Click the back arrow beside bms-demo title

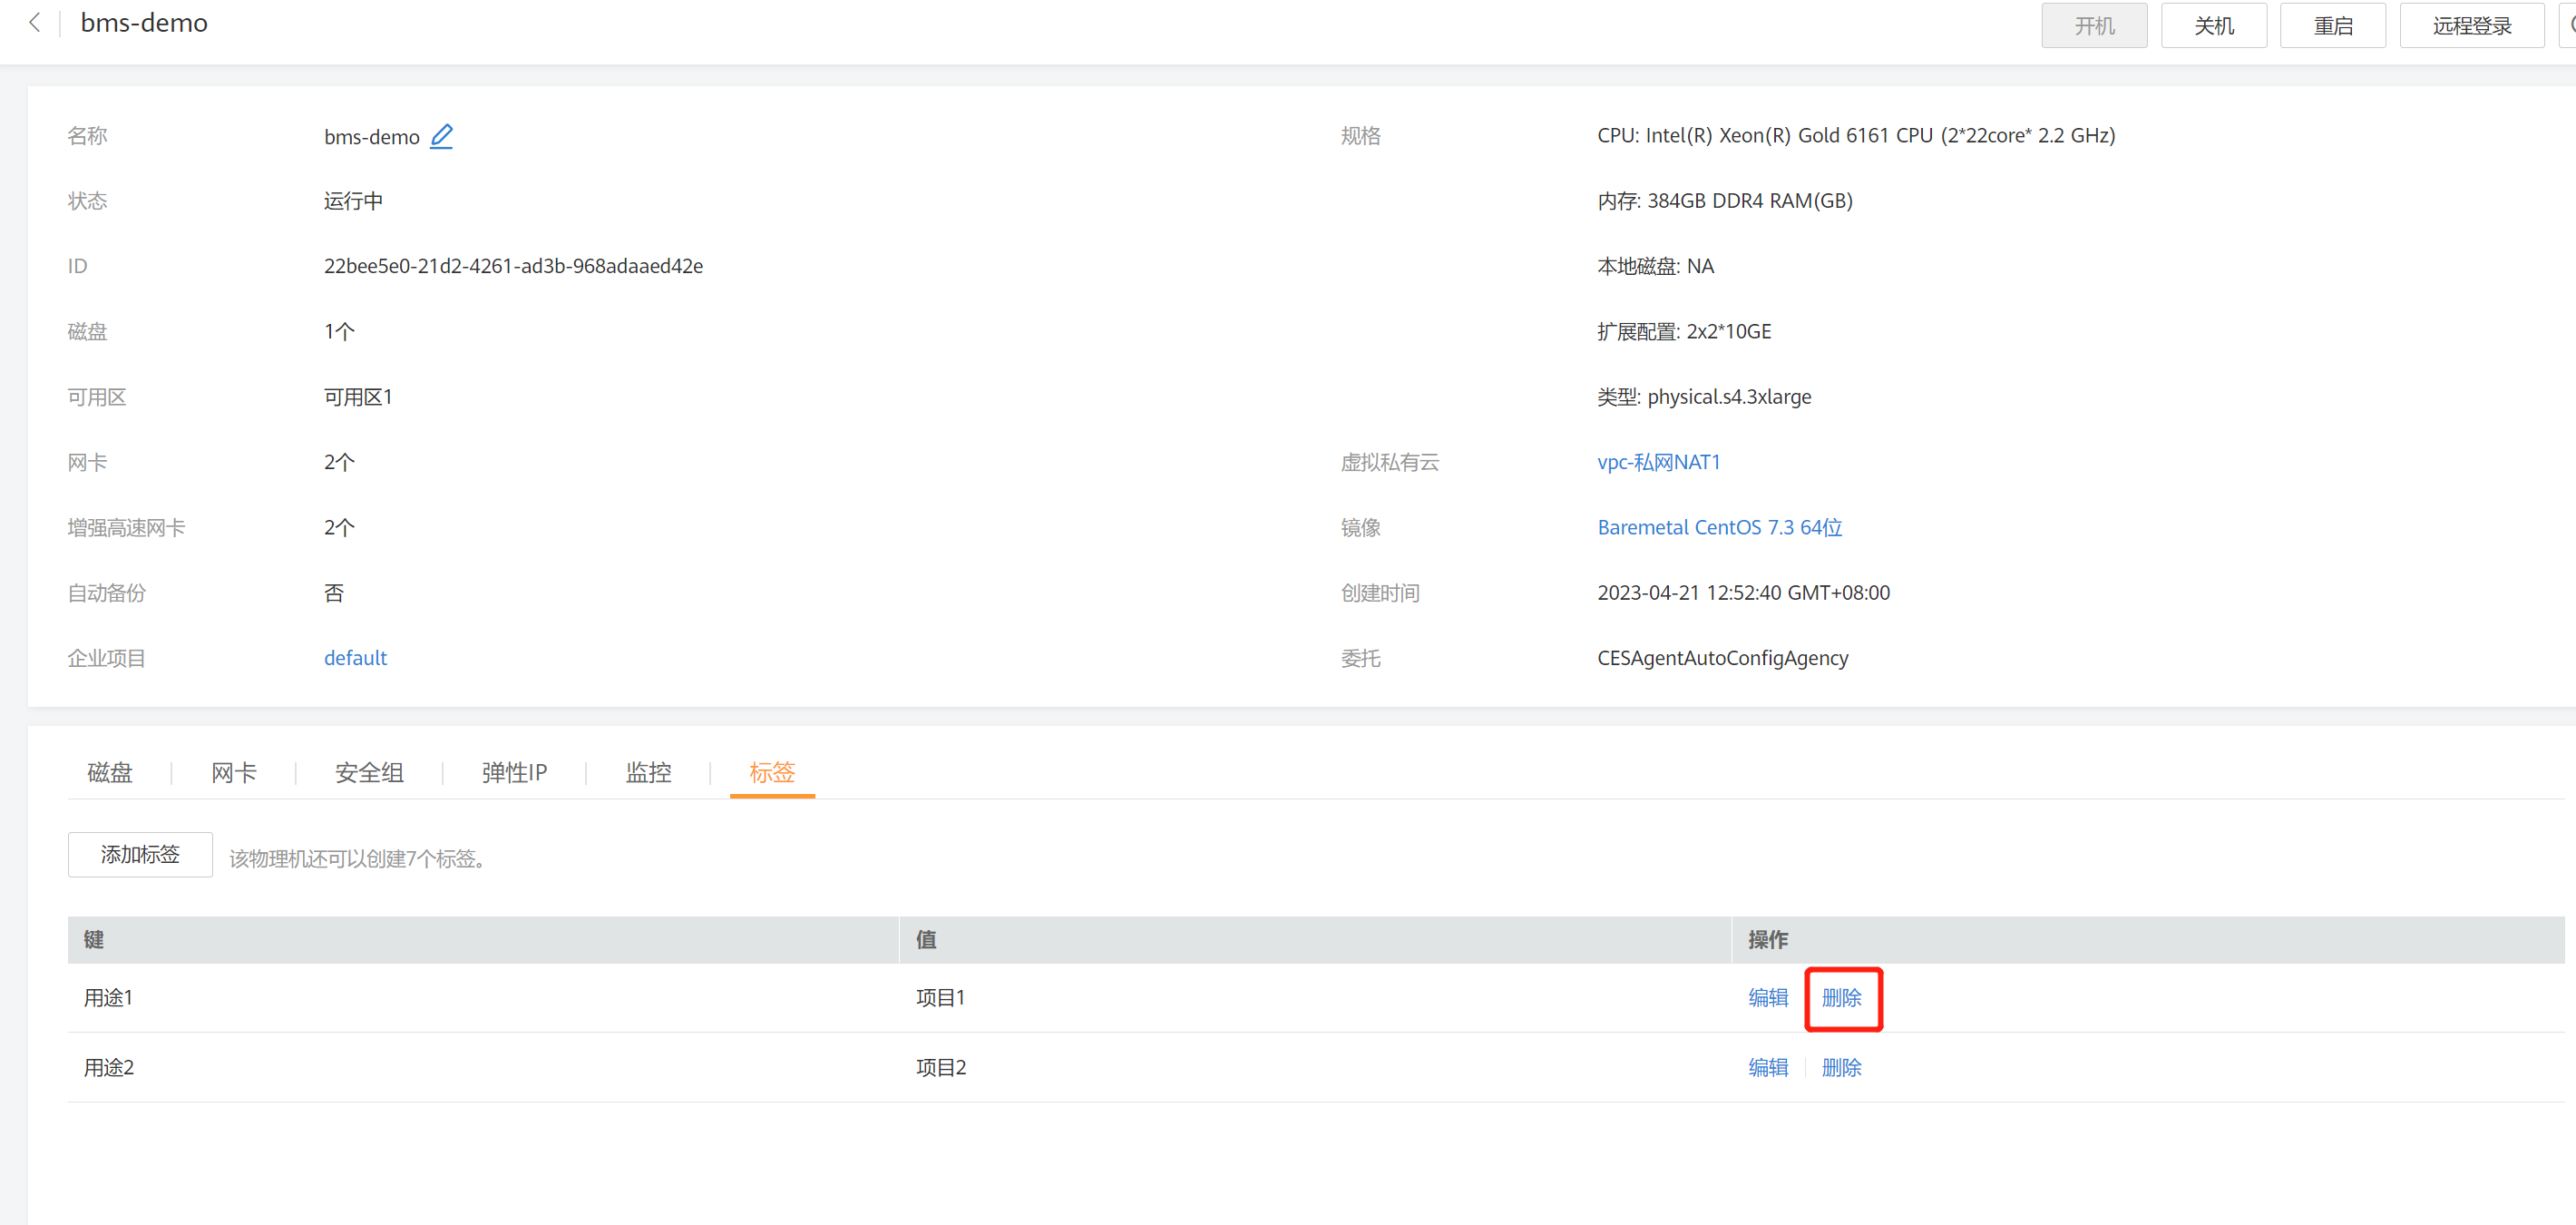coord(35,23)
